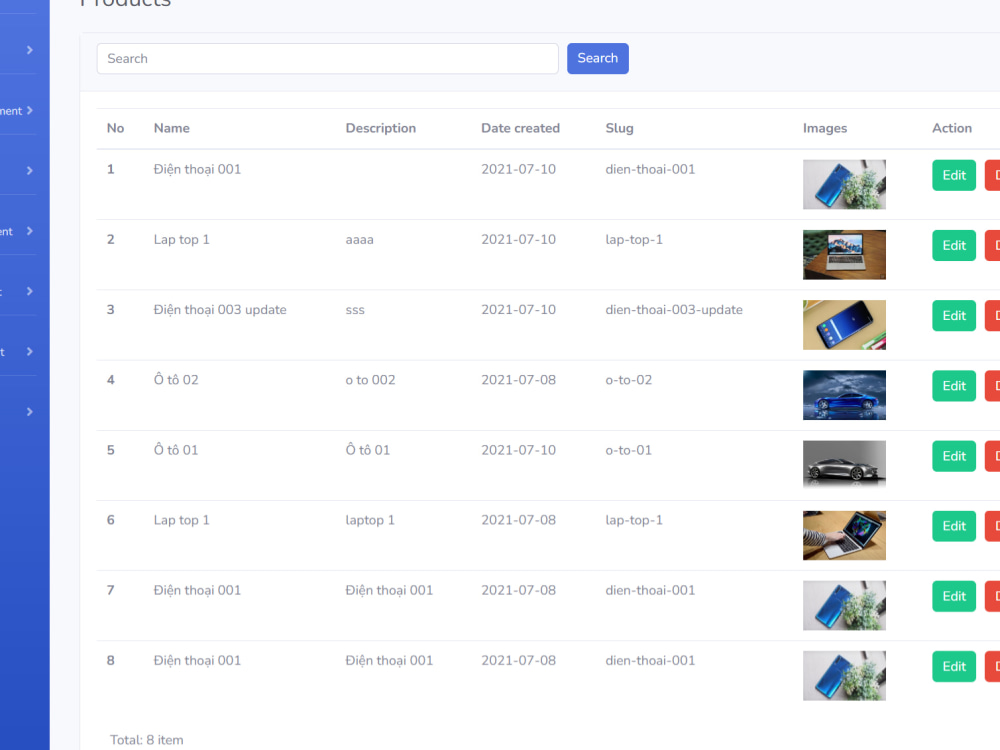1000x750 pixels.
Task: Expand sidebar item ending in 'ment'
Action: [29, 110]
